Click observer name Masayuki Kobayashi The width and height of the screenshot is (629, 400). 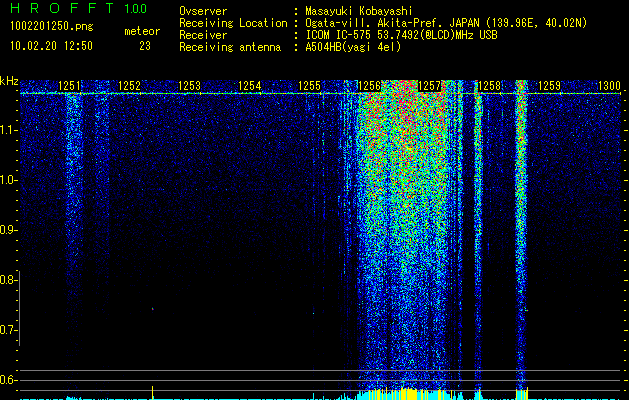pos(359,11)
